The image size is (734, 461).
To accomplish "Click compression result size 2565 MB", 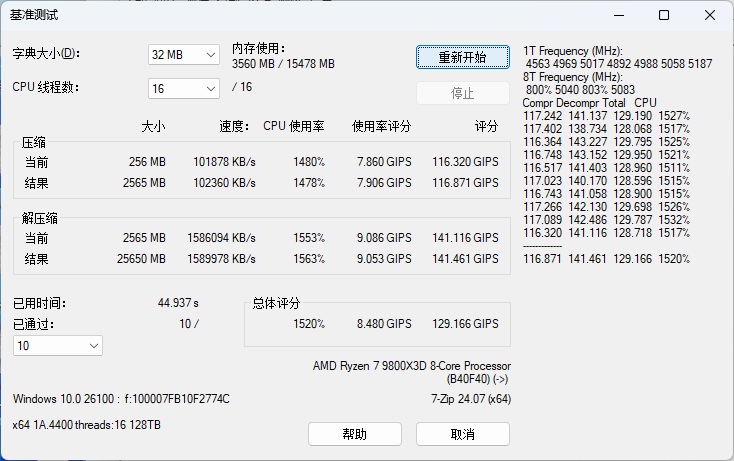I will point(144,183).
